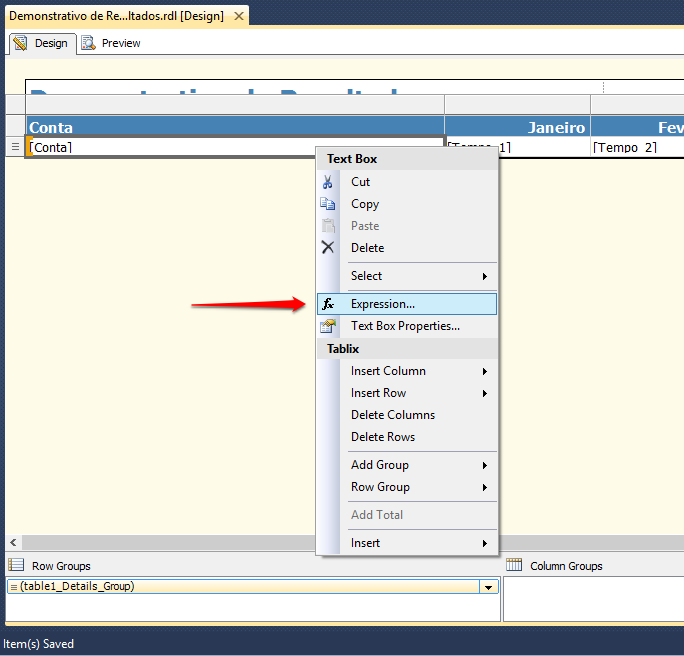Open the table1_Details_Group dropdown arrow
The image size is (684, 656).
click(489, 587)
